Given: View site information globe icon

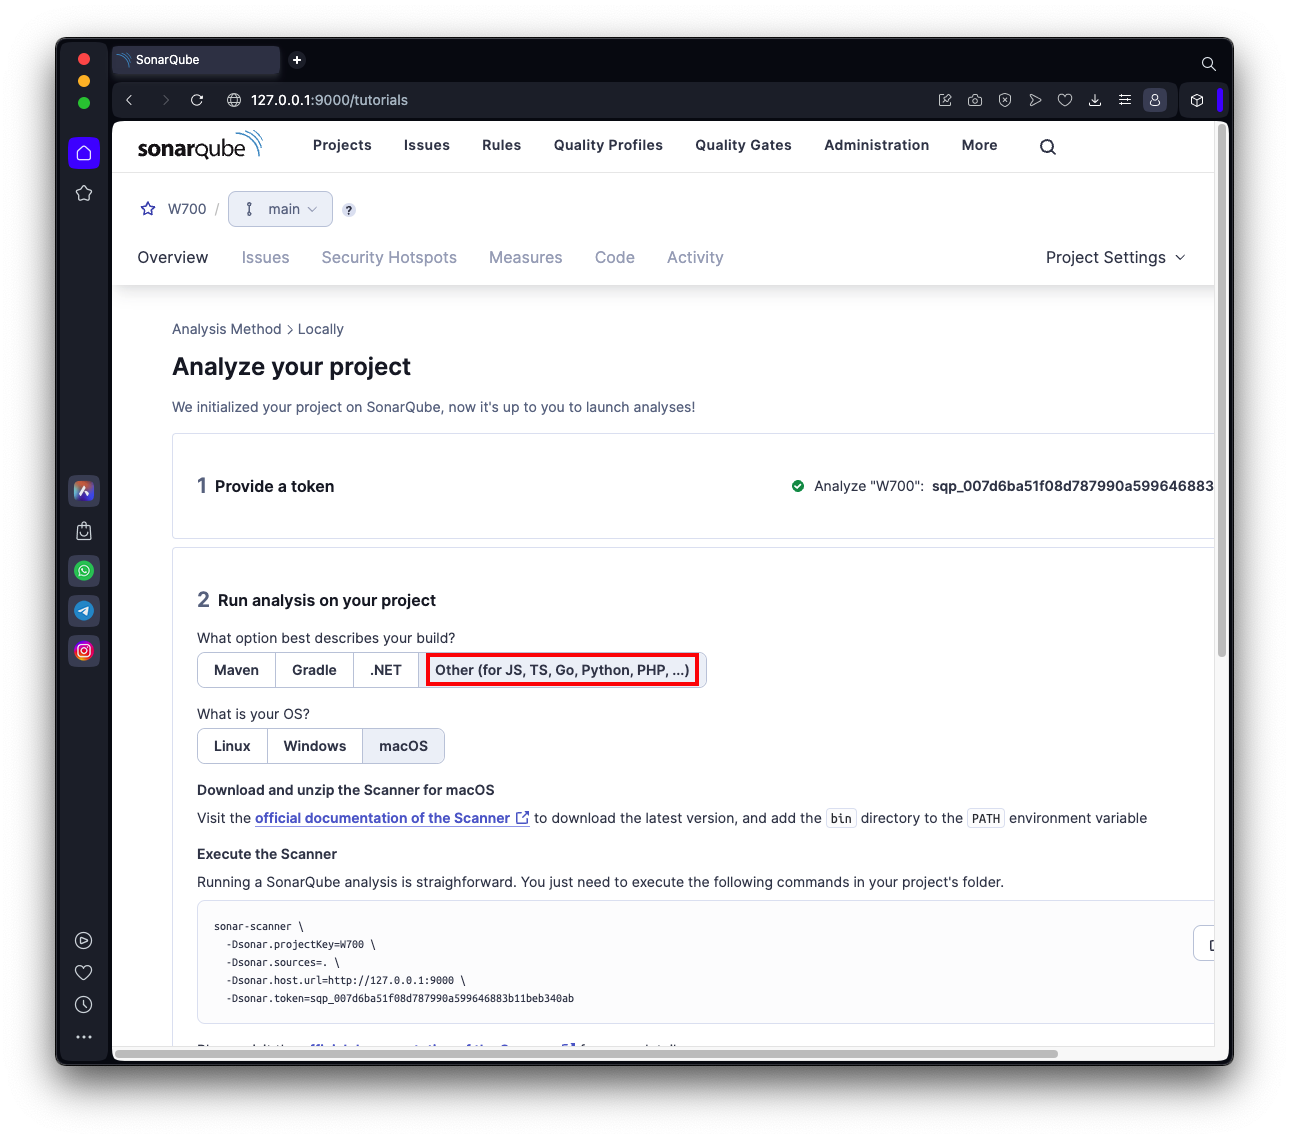Looking at the screenshot, I should click(234, 100).
